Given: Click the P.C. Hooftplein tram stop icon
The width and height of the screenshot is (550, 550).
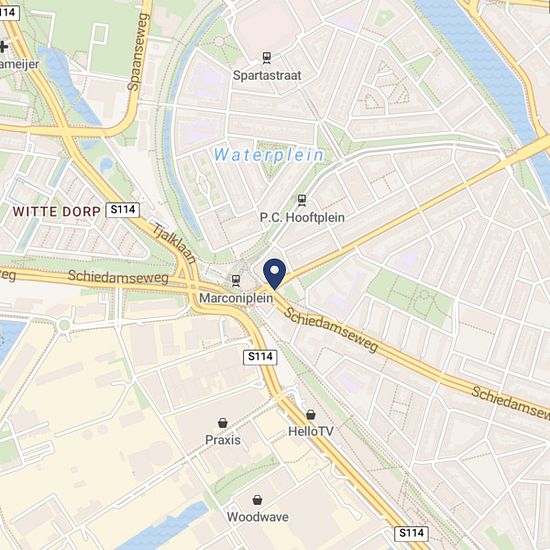Looking at the screenshot, I should pos(302,200).
